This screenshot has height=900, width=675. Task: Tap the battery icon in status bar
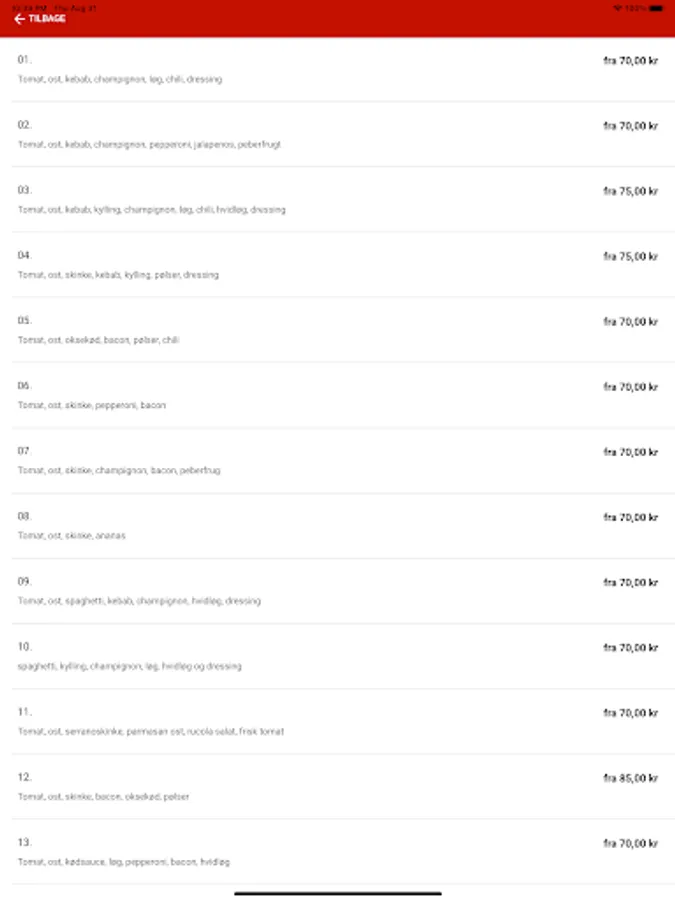(x=655, y=7)
